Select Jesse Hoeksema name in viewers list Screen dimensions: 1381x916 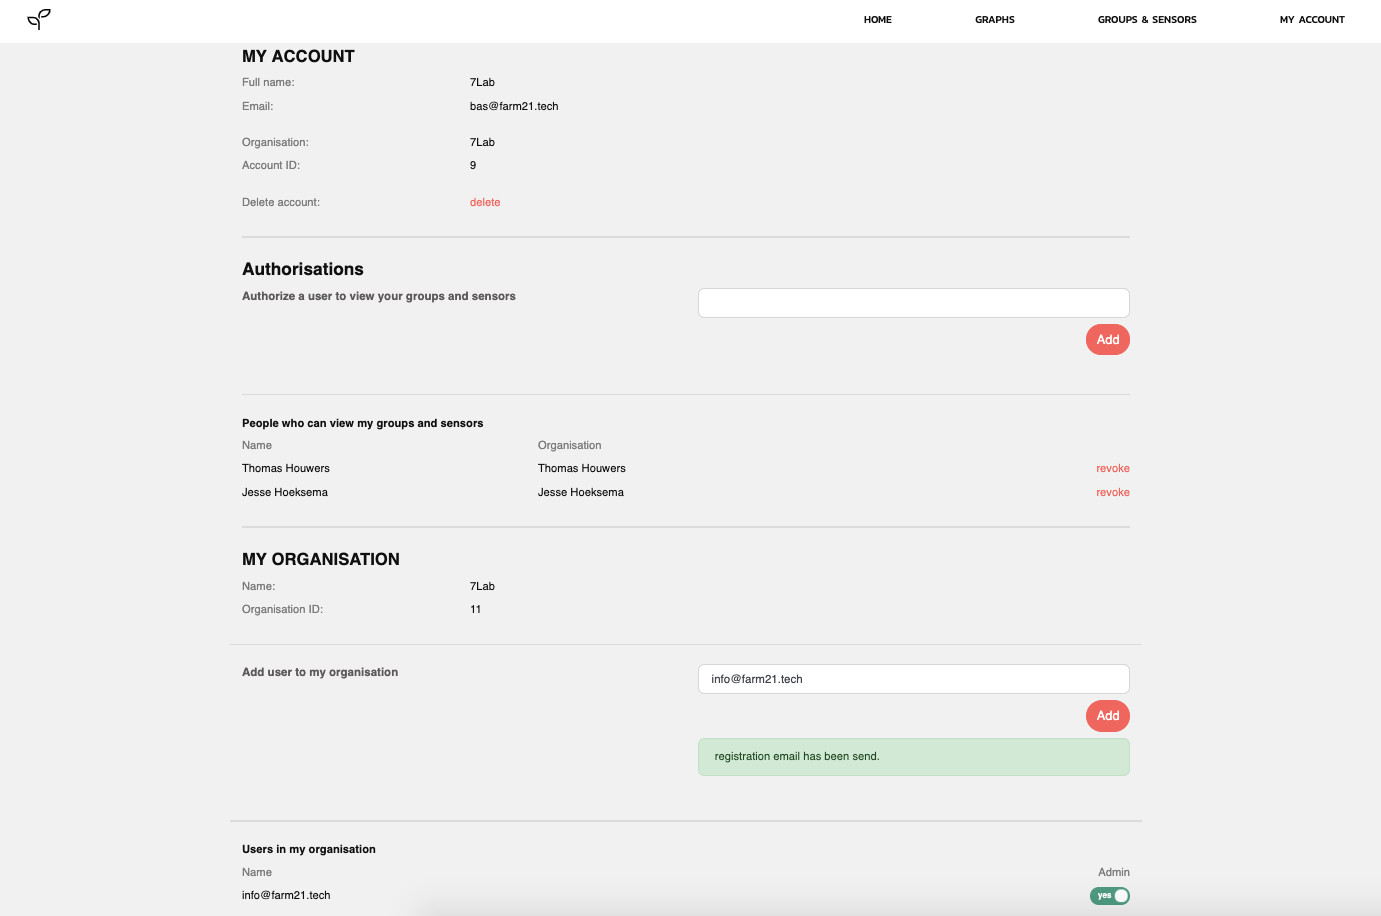[x=285, y=492]
